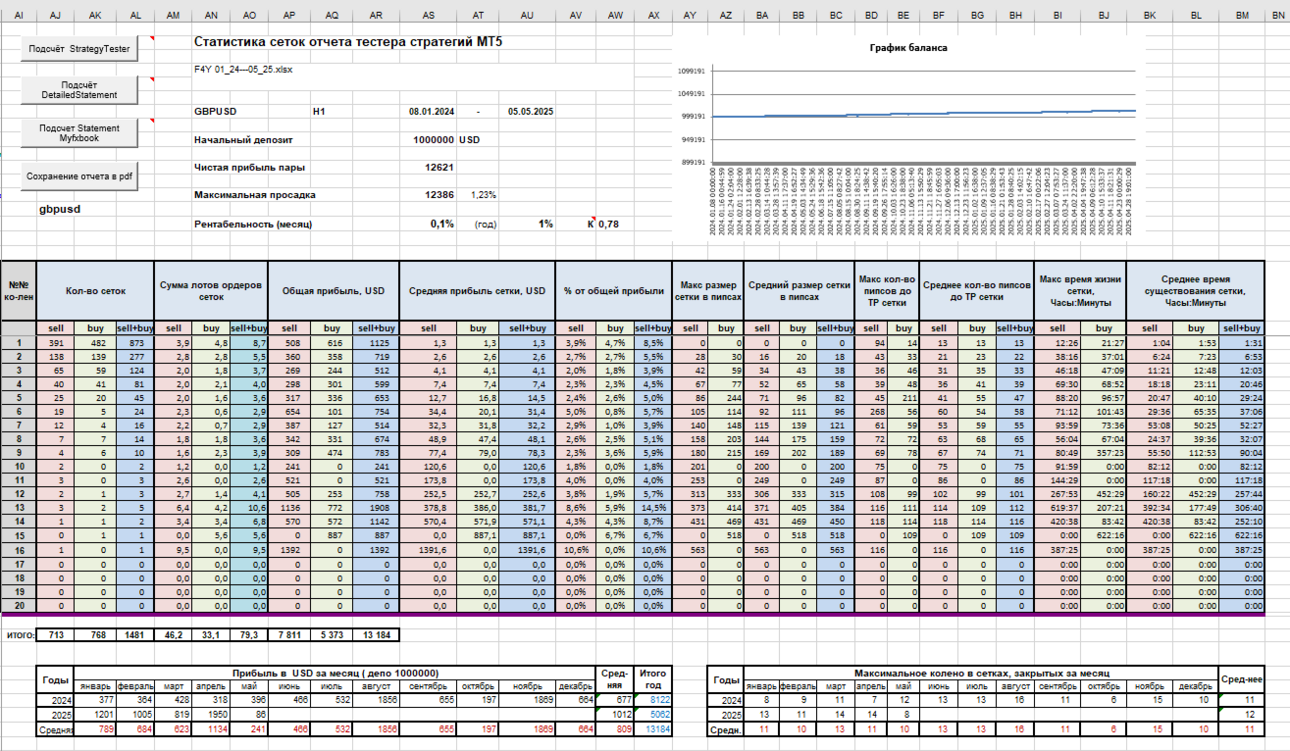
Task: Select column header AP
Action: pyautogui.click(x=289, y=15)
